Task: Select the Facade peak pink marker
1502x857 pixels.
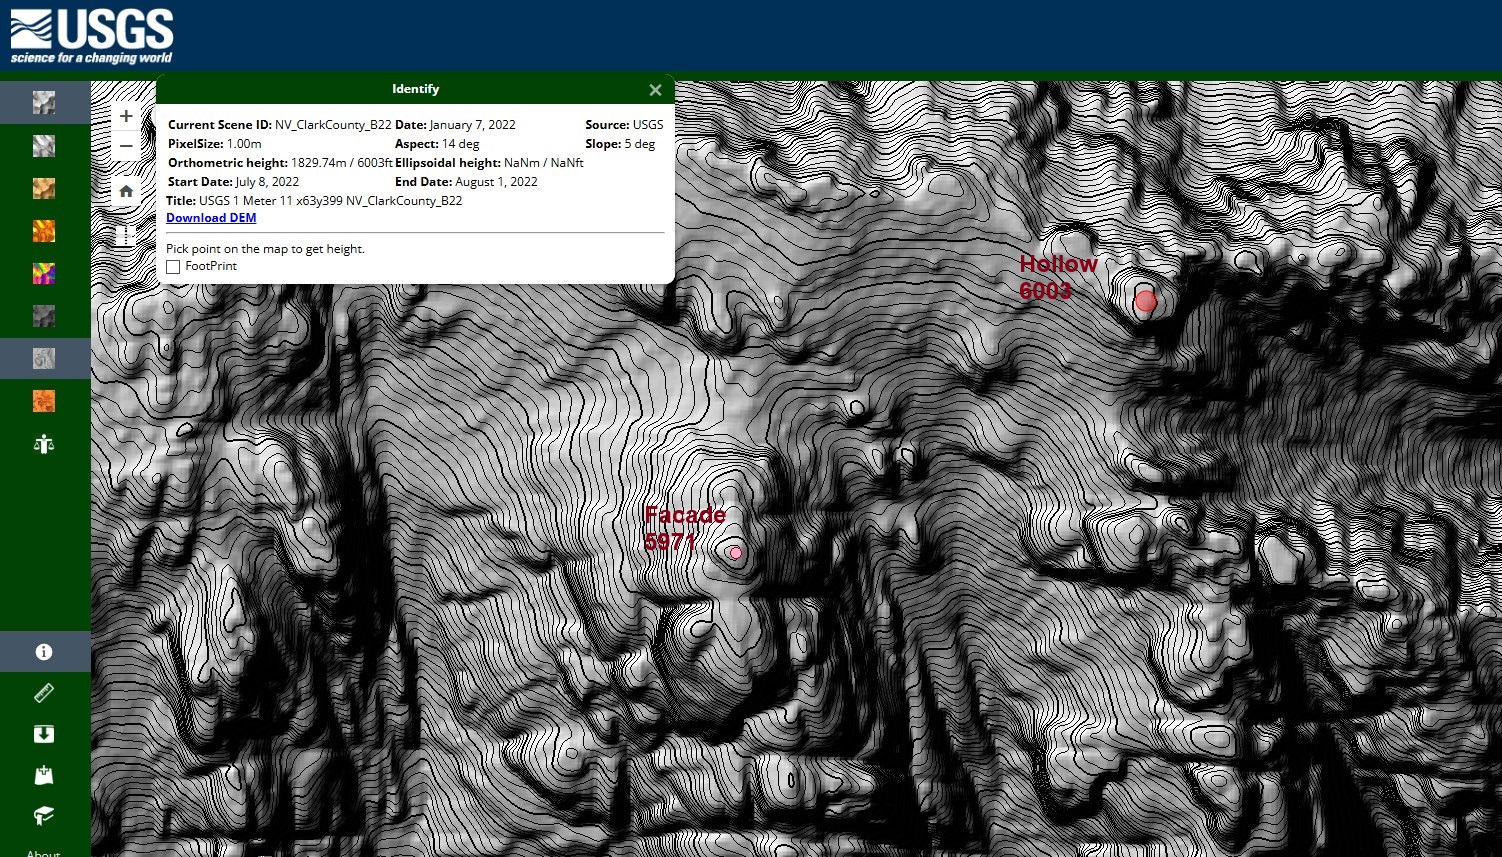Action: point(736,553)
